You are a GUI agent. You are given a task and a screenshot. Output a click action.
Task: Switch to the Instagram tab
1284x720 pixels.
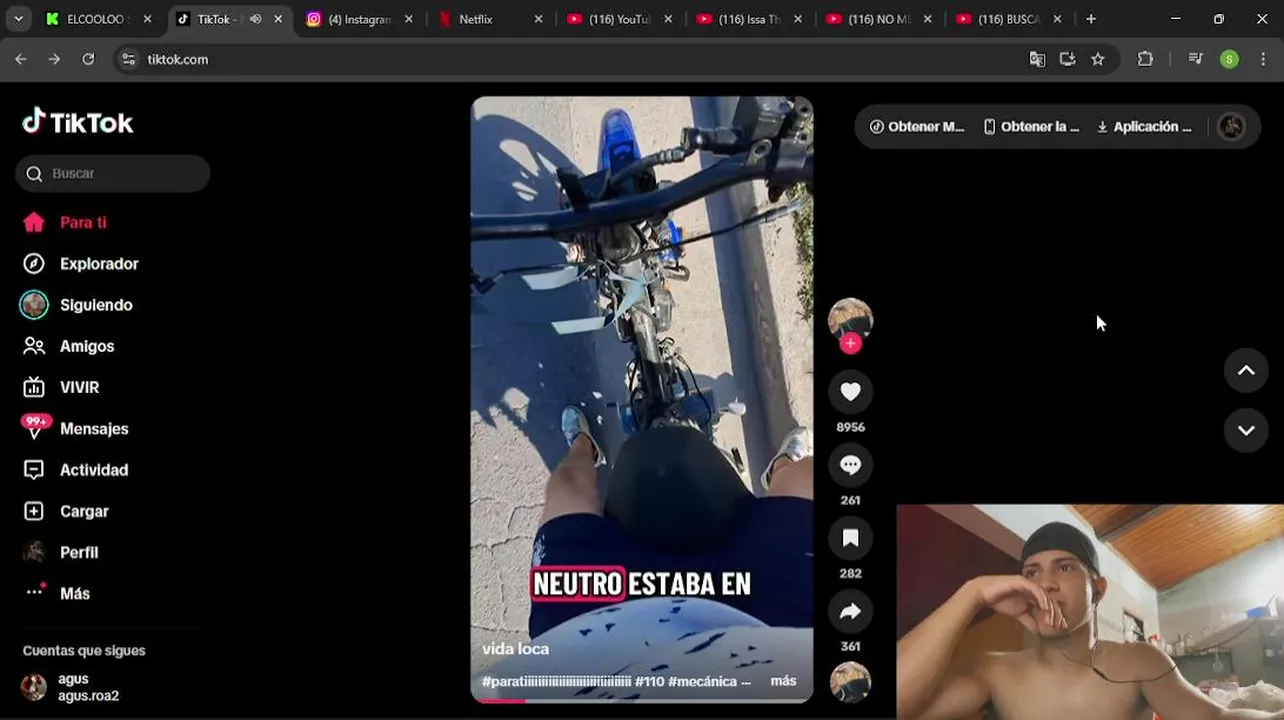(360, 19)
